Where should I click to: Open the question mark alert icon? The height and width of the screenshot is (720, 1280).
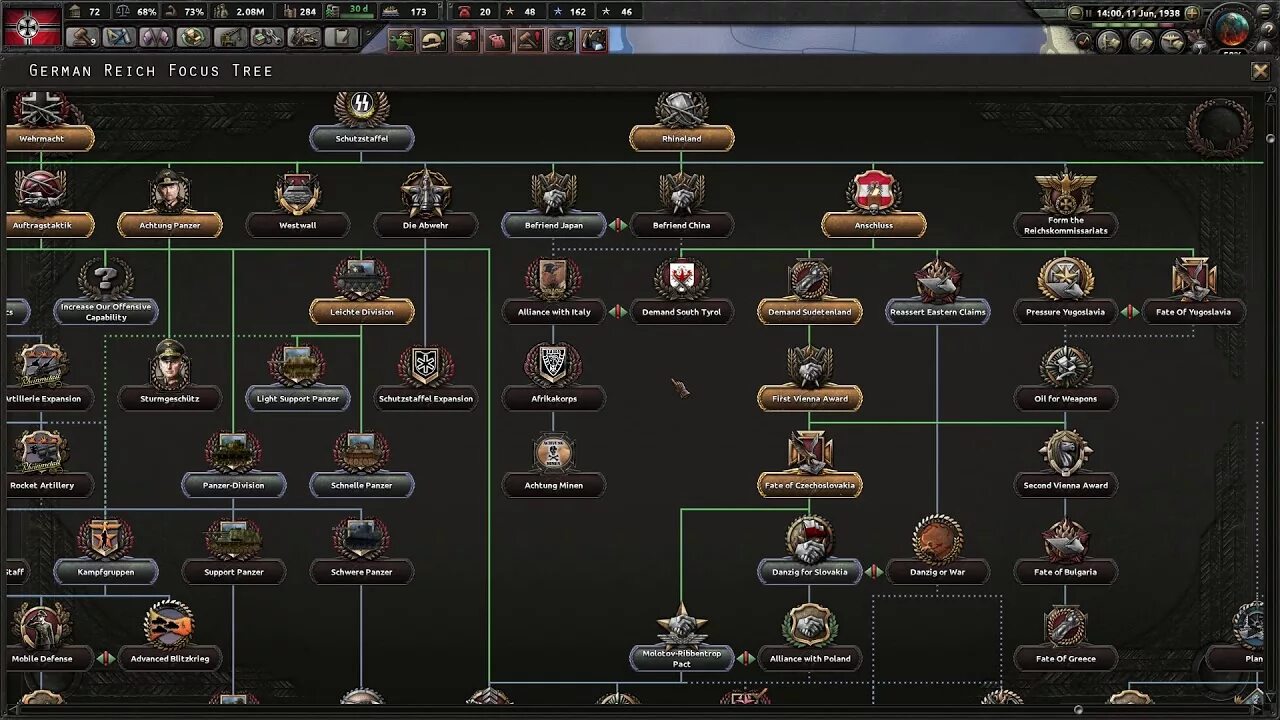coord(562,40)
